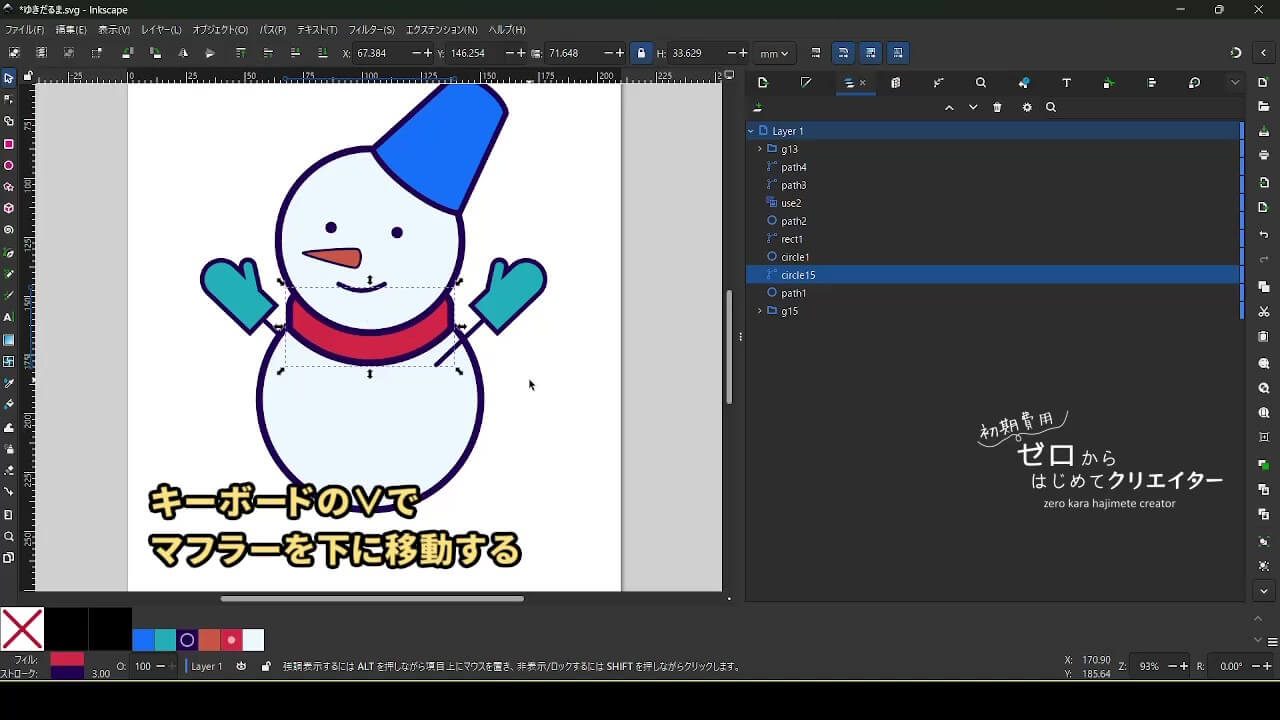1280x720 pixels.
Task: Select the circle1 object in the layers list
Action: tap(795, 257)
